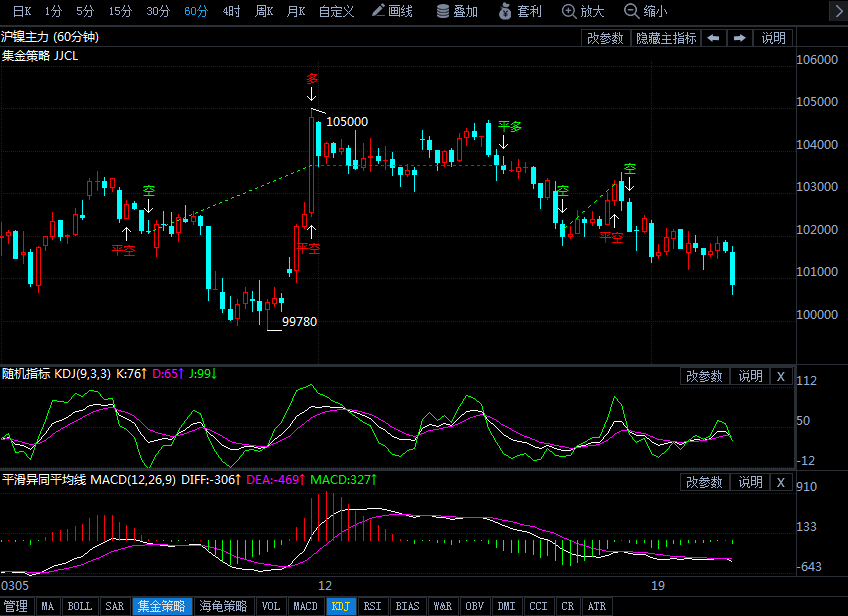Toggle 隐藏主指标 to hide main indicator
848x616 pixels.
click(666, 38)
